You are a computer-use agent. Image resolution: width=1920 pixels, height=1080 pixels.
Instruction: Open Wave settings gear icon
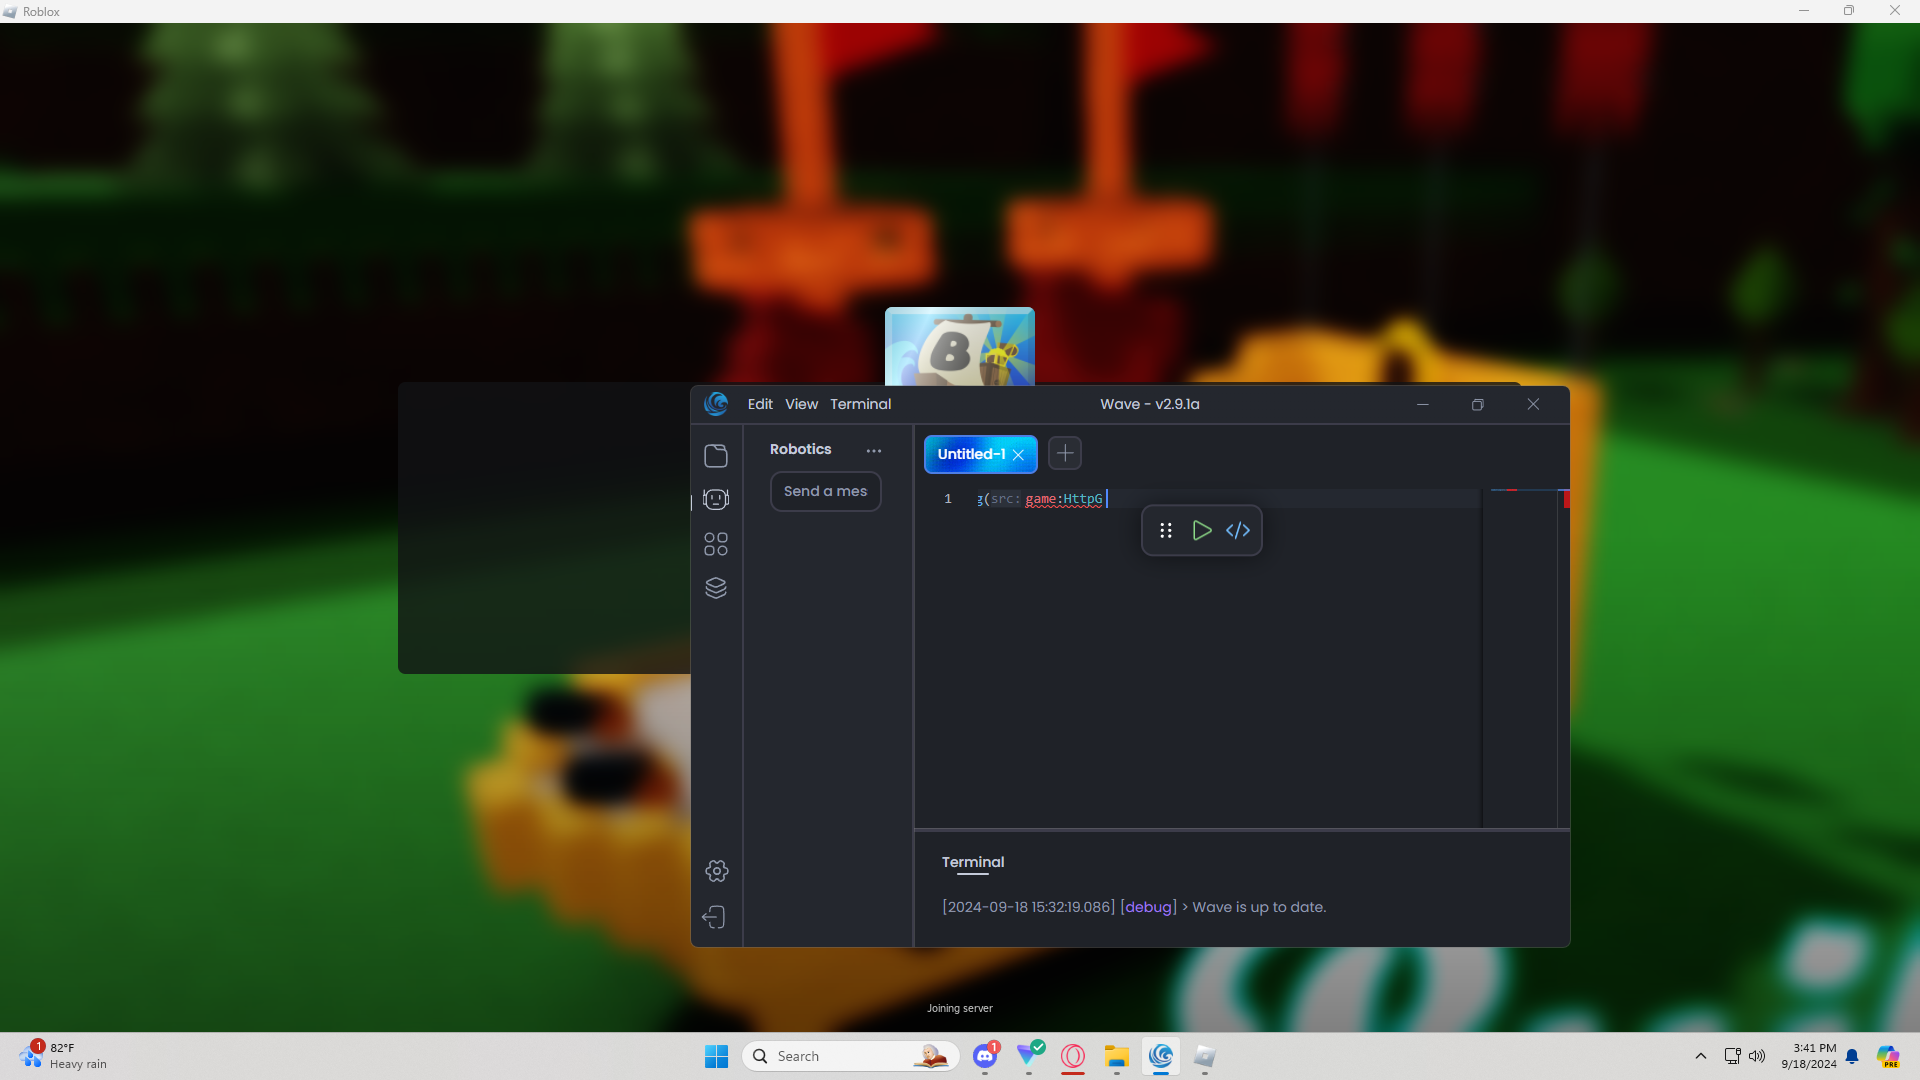point(716,871)
